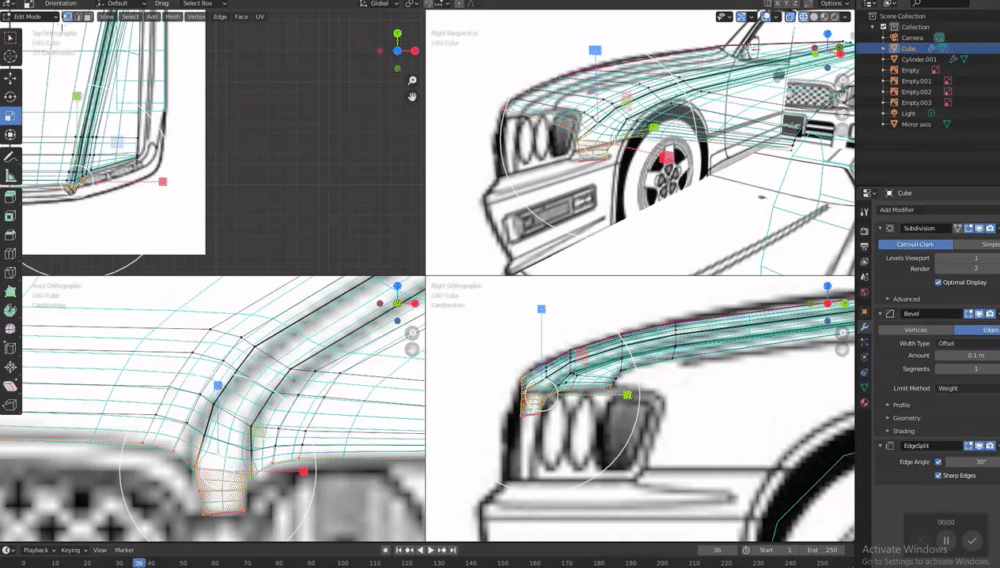
Task: Collapse the EdgeSplit modifier panel
Action: [880, 446]
